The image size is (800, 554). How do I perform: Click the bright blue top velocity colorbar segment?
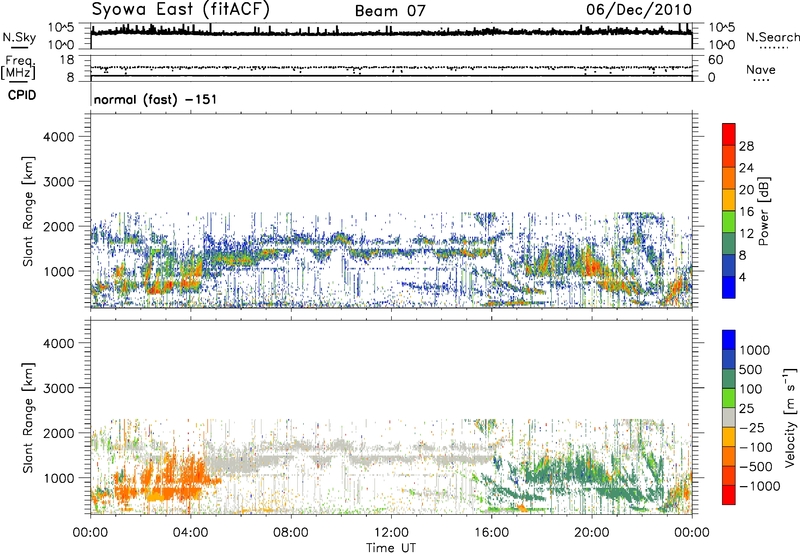tap(729, 340)
